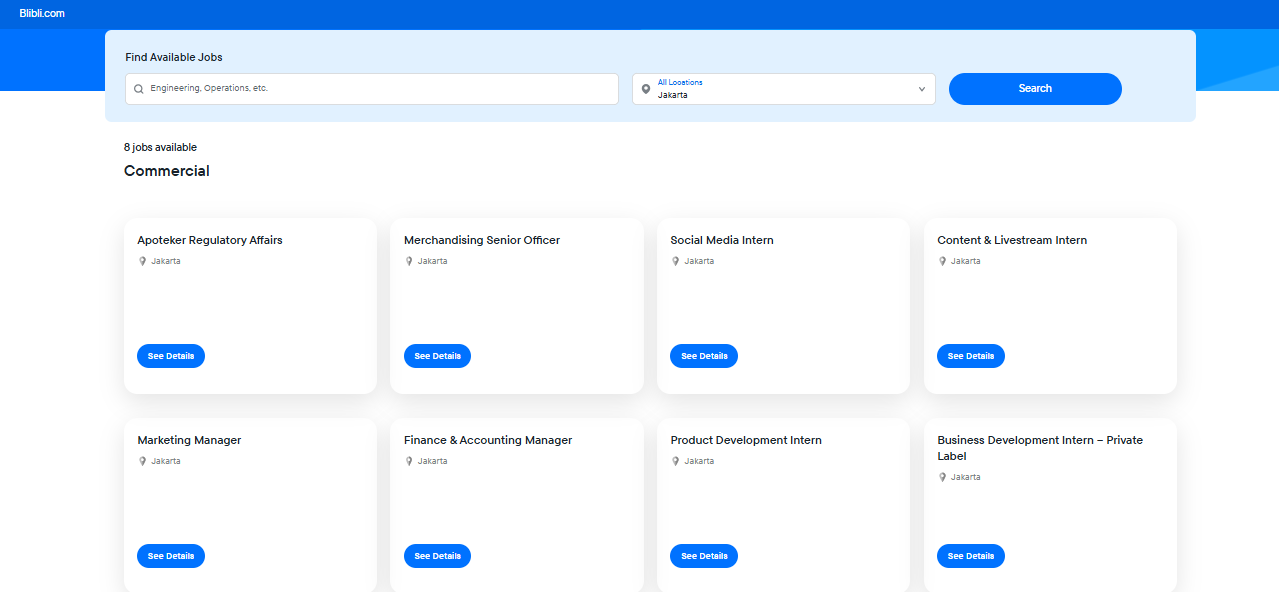Click location pin on Product Development Intern card
Screen dimensions: 1279x592
point(676,461)
